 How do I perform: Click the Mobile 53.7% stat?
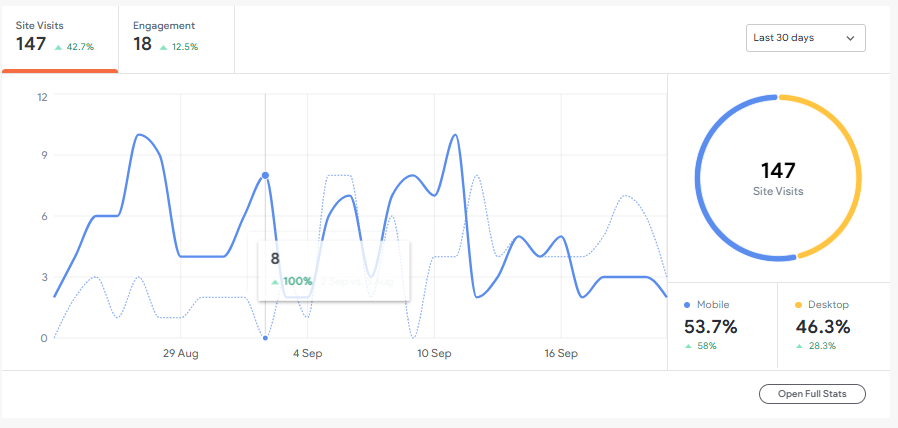tap(710, 326)
